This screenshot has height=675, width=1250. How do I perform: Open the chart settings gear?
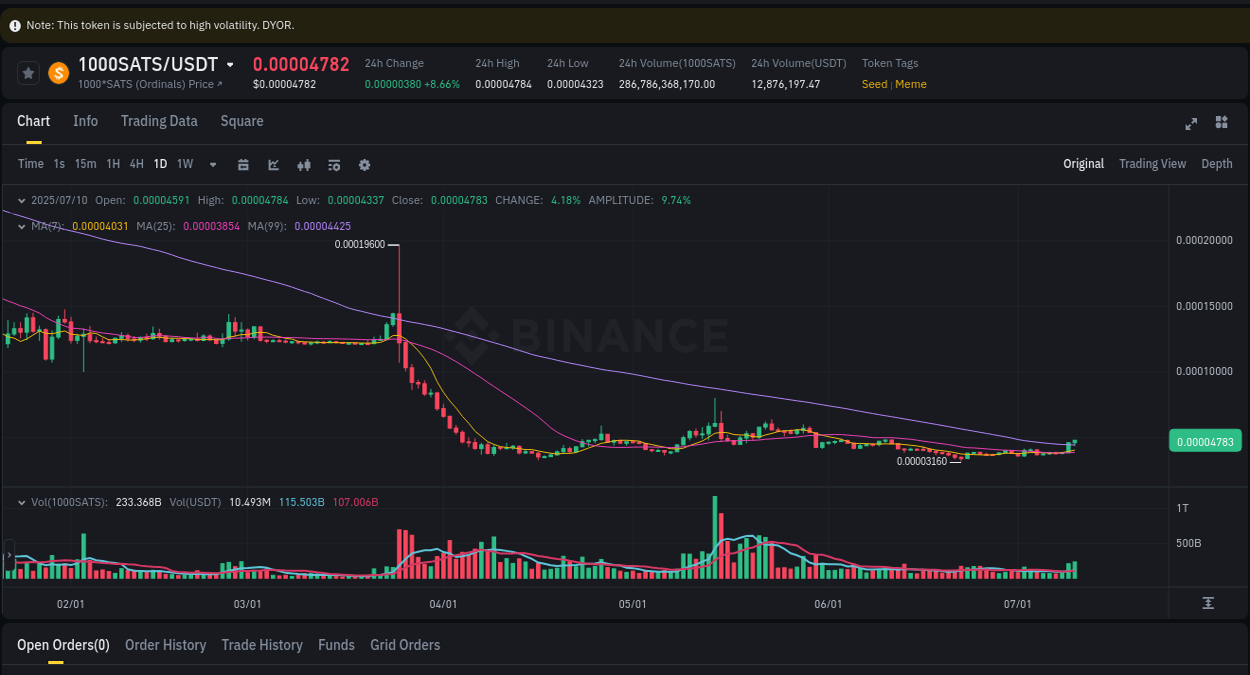pos(364,164)
